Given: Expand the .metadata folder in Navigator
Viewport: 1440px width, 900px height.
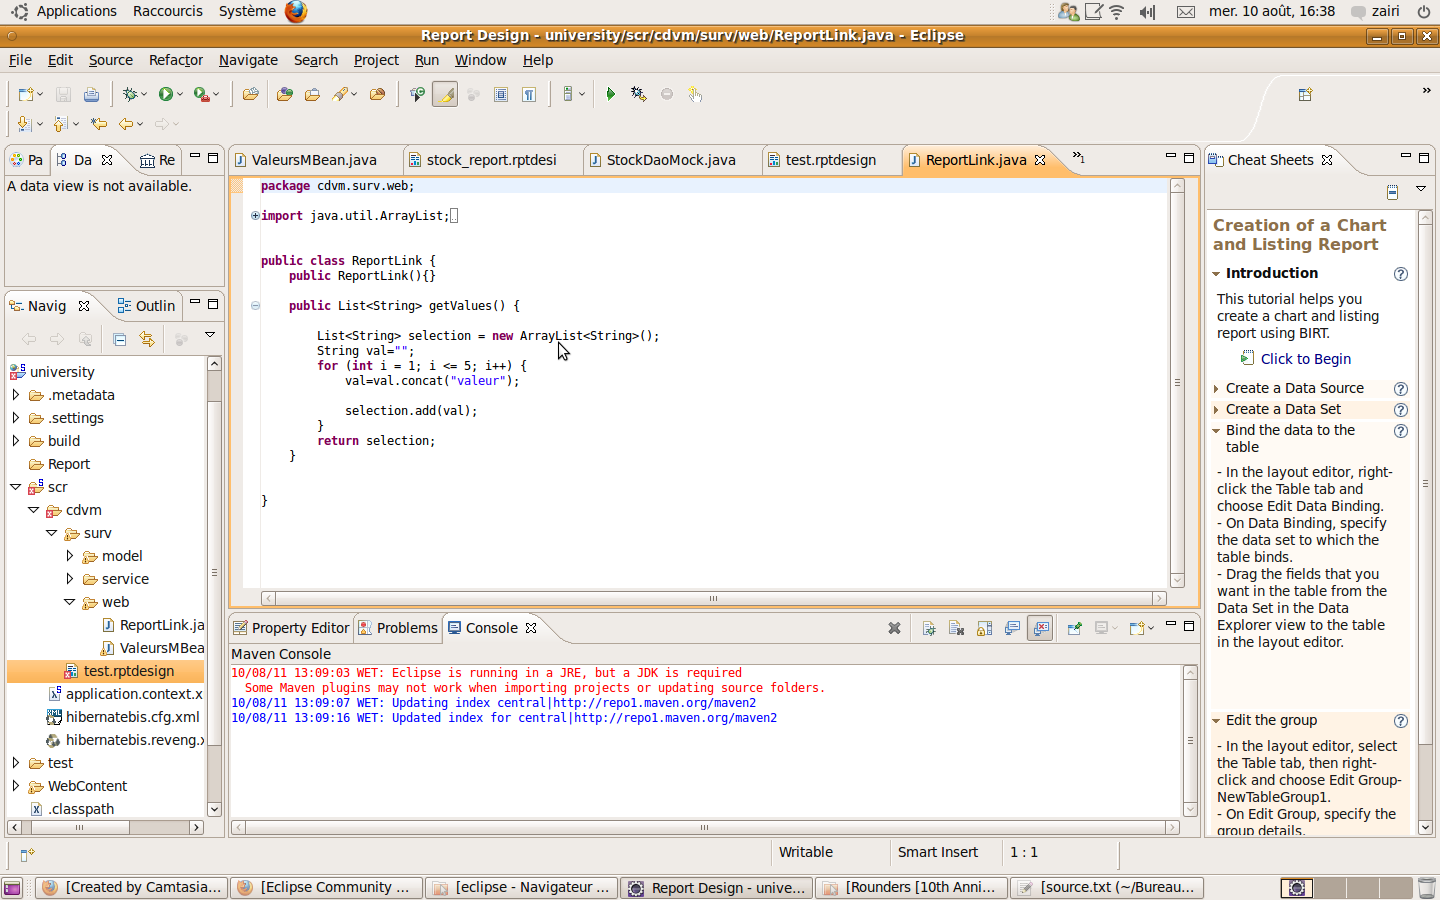Looking at the screenshot, I should tap(16, 395).
